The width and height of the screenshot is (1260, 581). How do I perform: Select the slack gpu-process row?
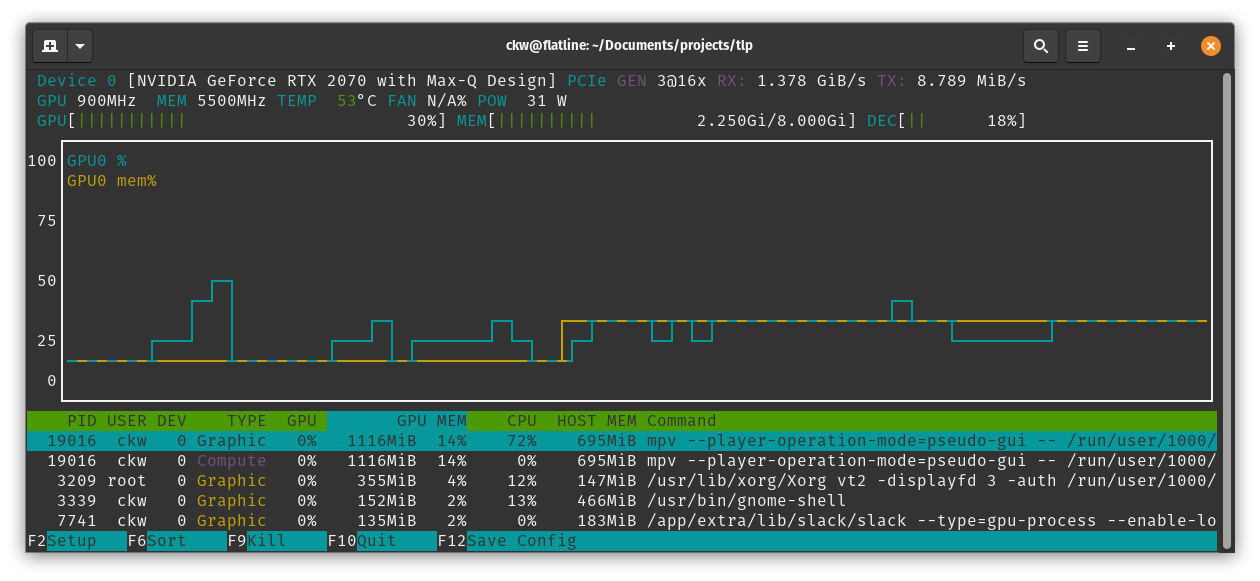pos(400,520)
